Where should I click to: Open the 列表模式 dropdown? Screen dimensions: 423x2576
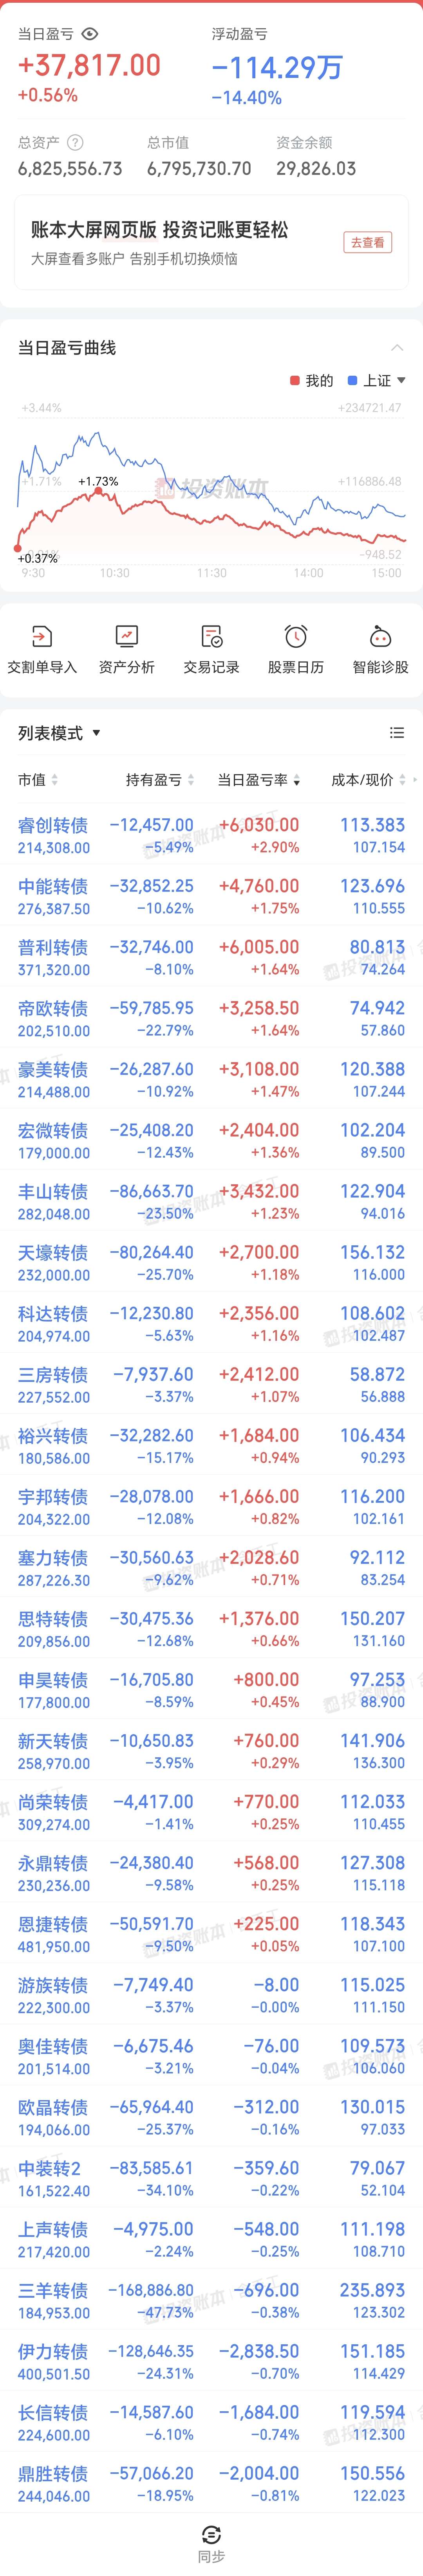tap(59, 733)
